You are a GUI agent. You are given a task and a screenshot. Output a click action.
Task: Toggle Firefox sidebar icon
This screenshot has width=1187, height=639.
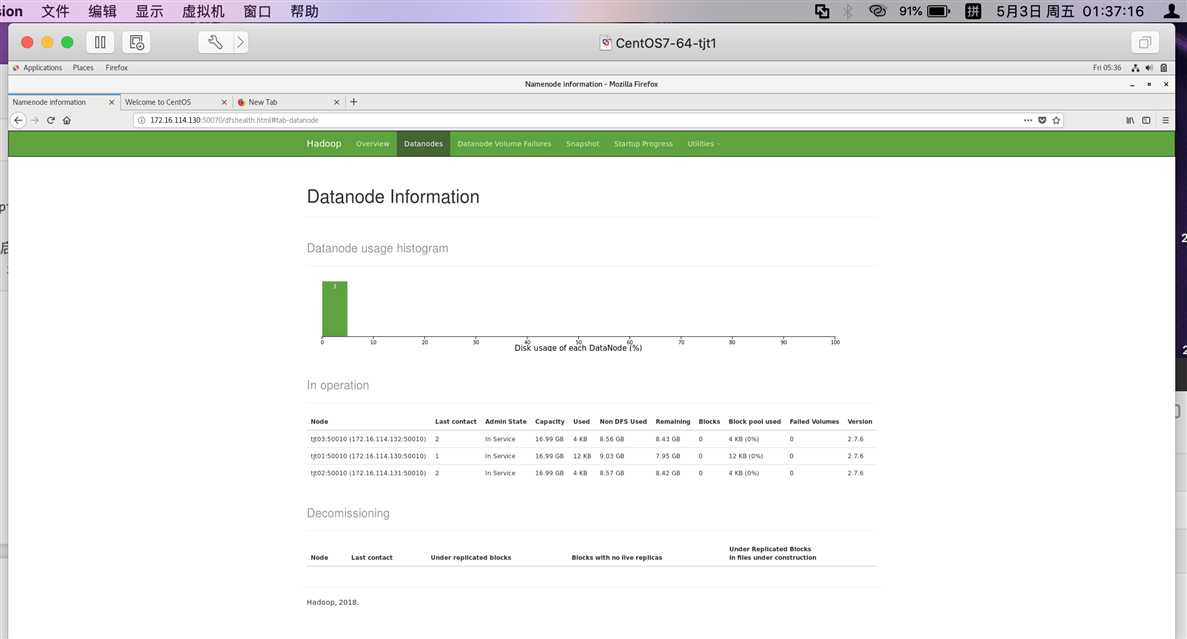pos(1146,120)
